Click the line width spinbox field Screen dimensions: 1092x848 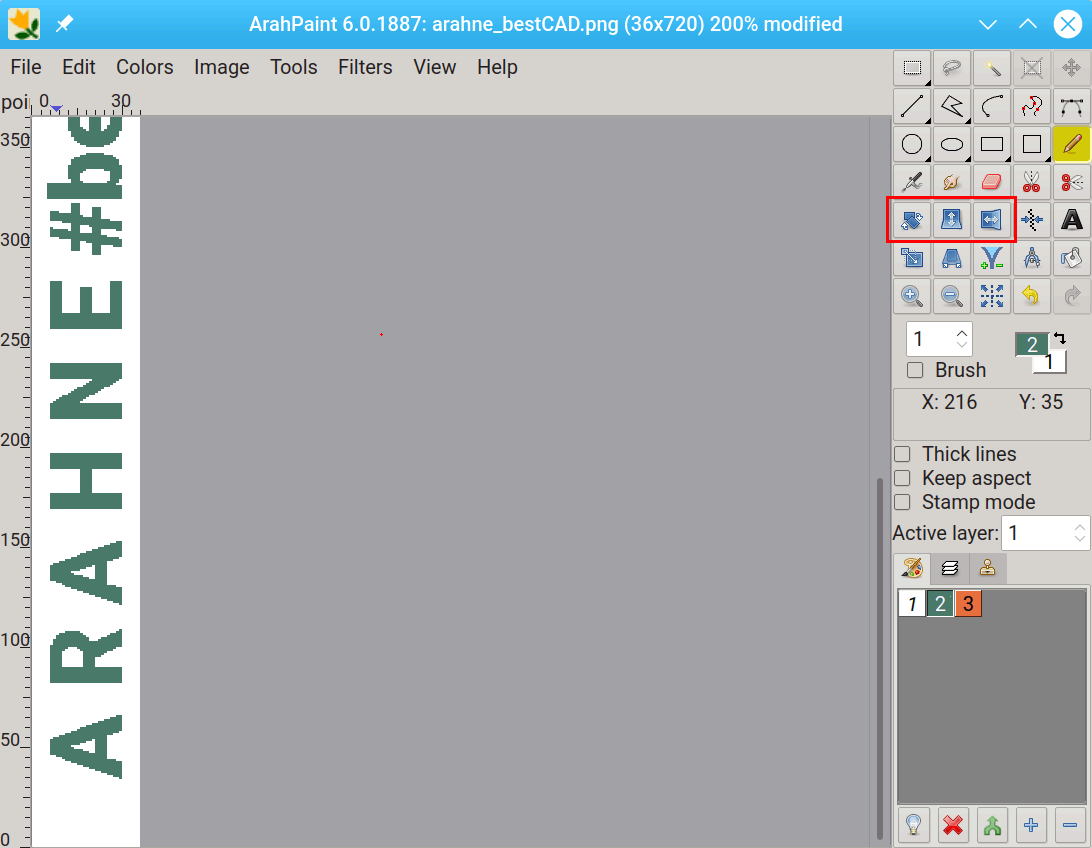939,339
